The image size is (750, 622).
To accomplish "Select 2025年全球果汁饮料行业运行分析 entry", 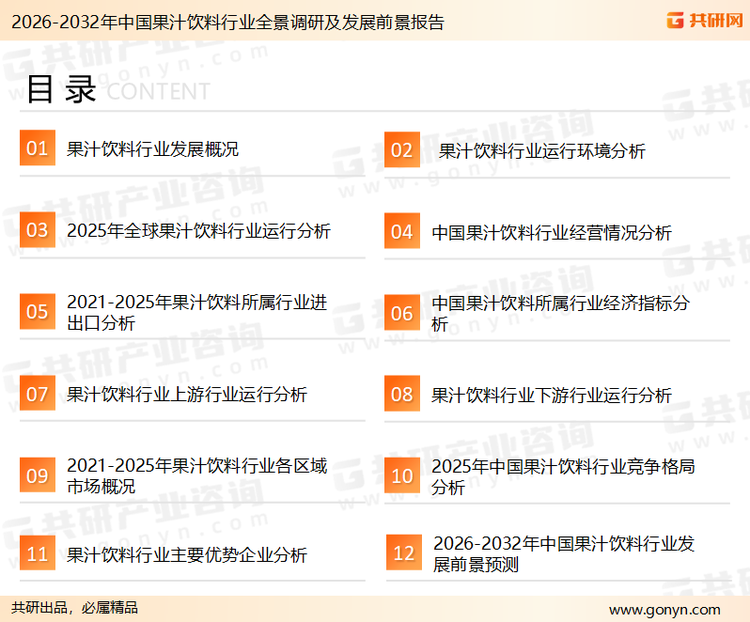I will pos(198,231).
